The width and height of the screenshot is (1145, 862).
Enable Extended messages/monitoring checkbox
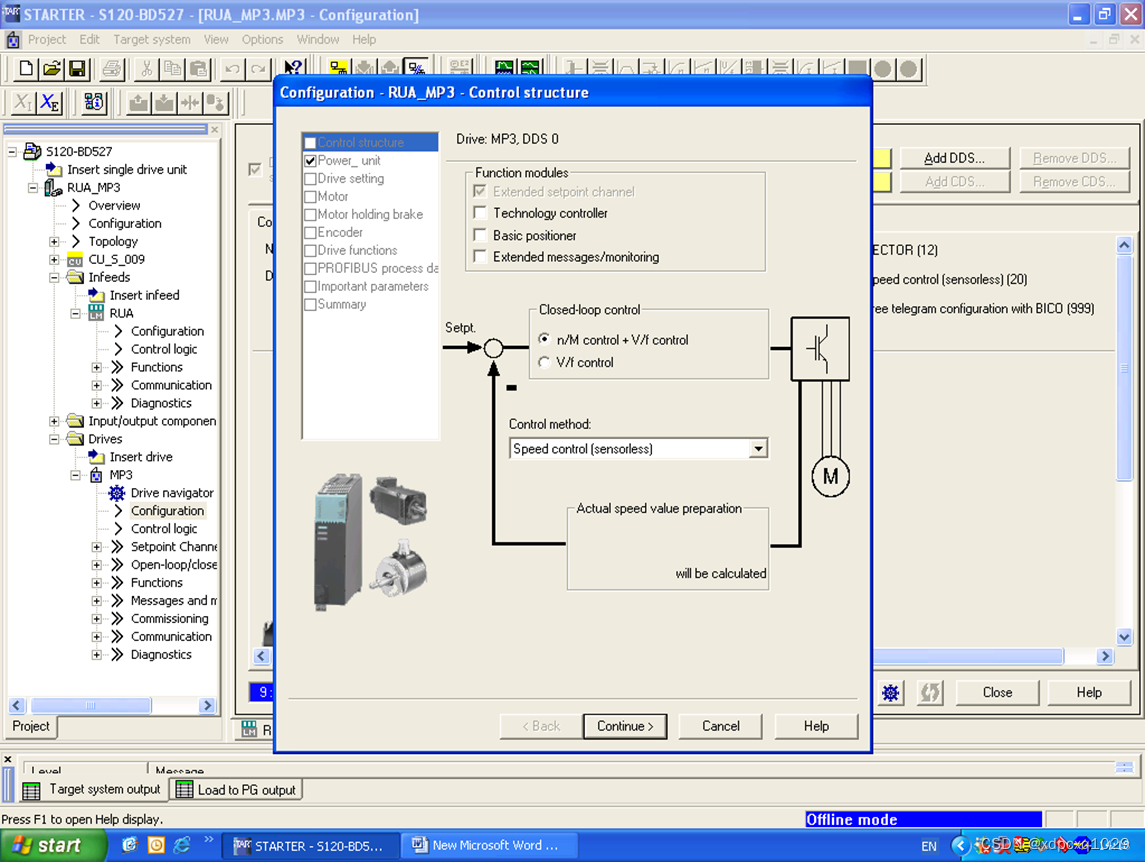[x=480, y=256]
